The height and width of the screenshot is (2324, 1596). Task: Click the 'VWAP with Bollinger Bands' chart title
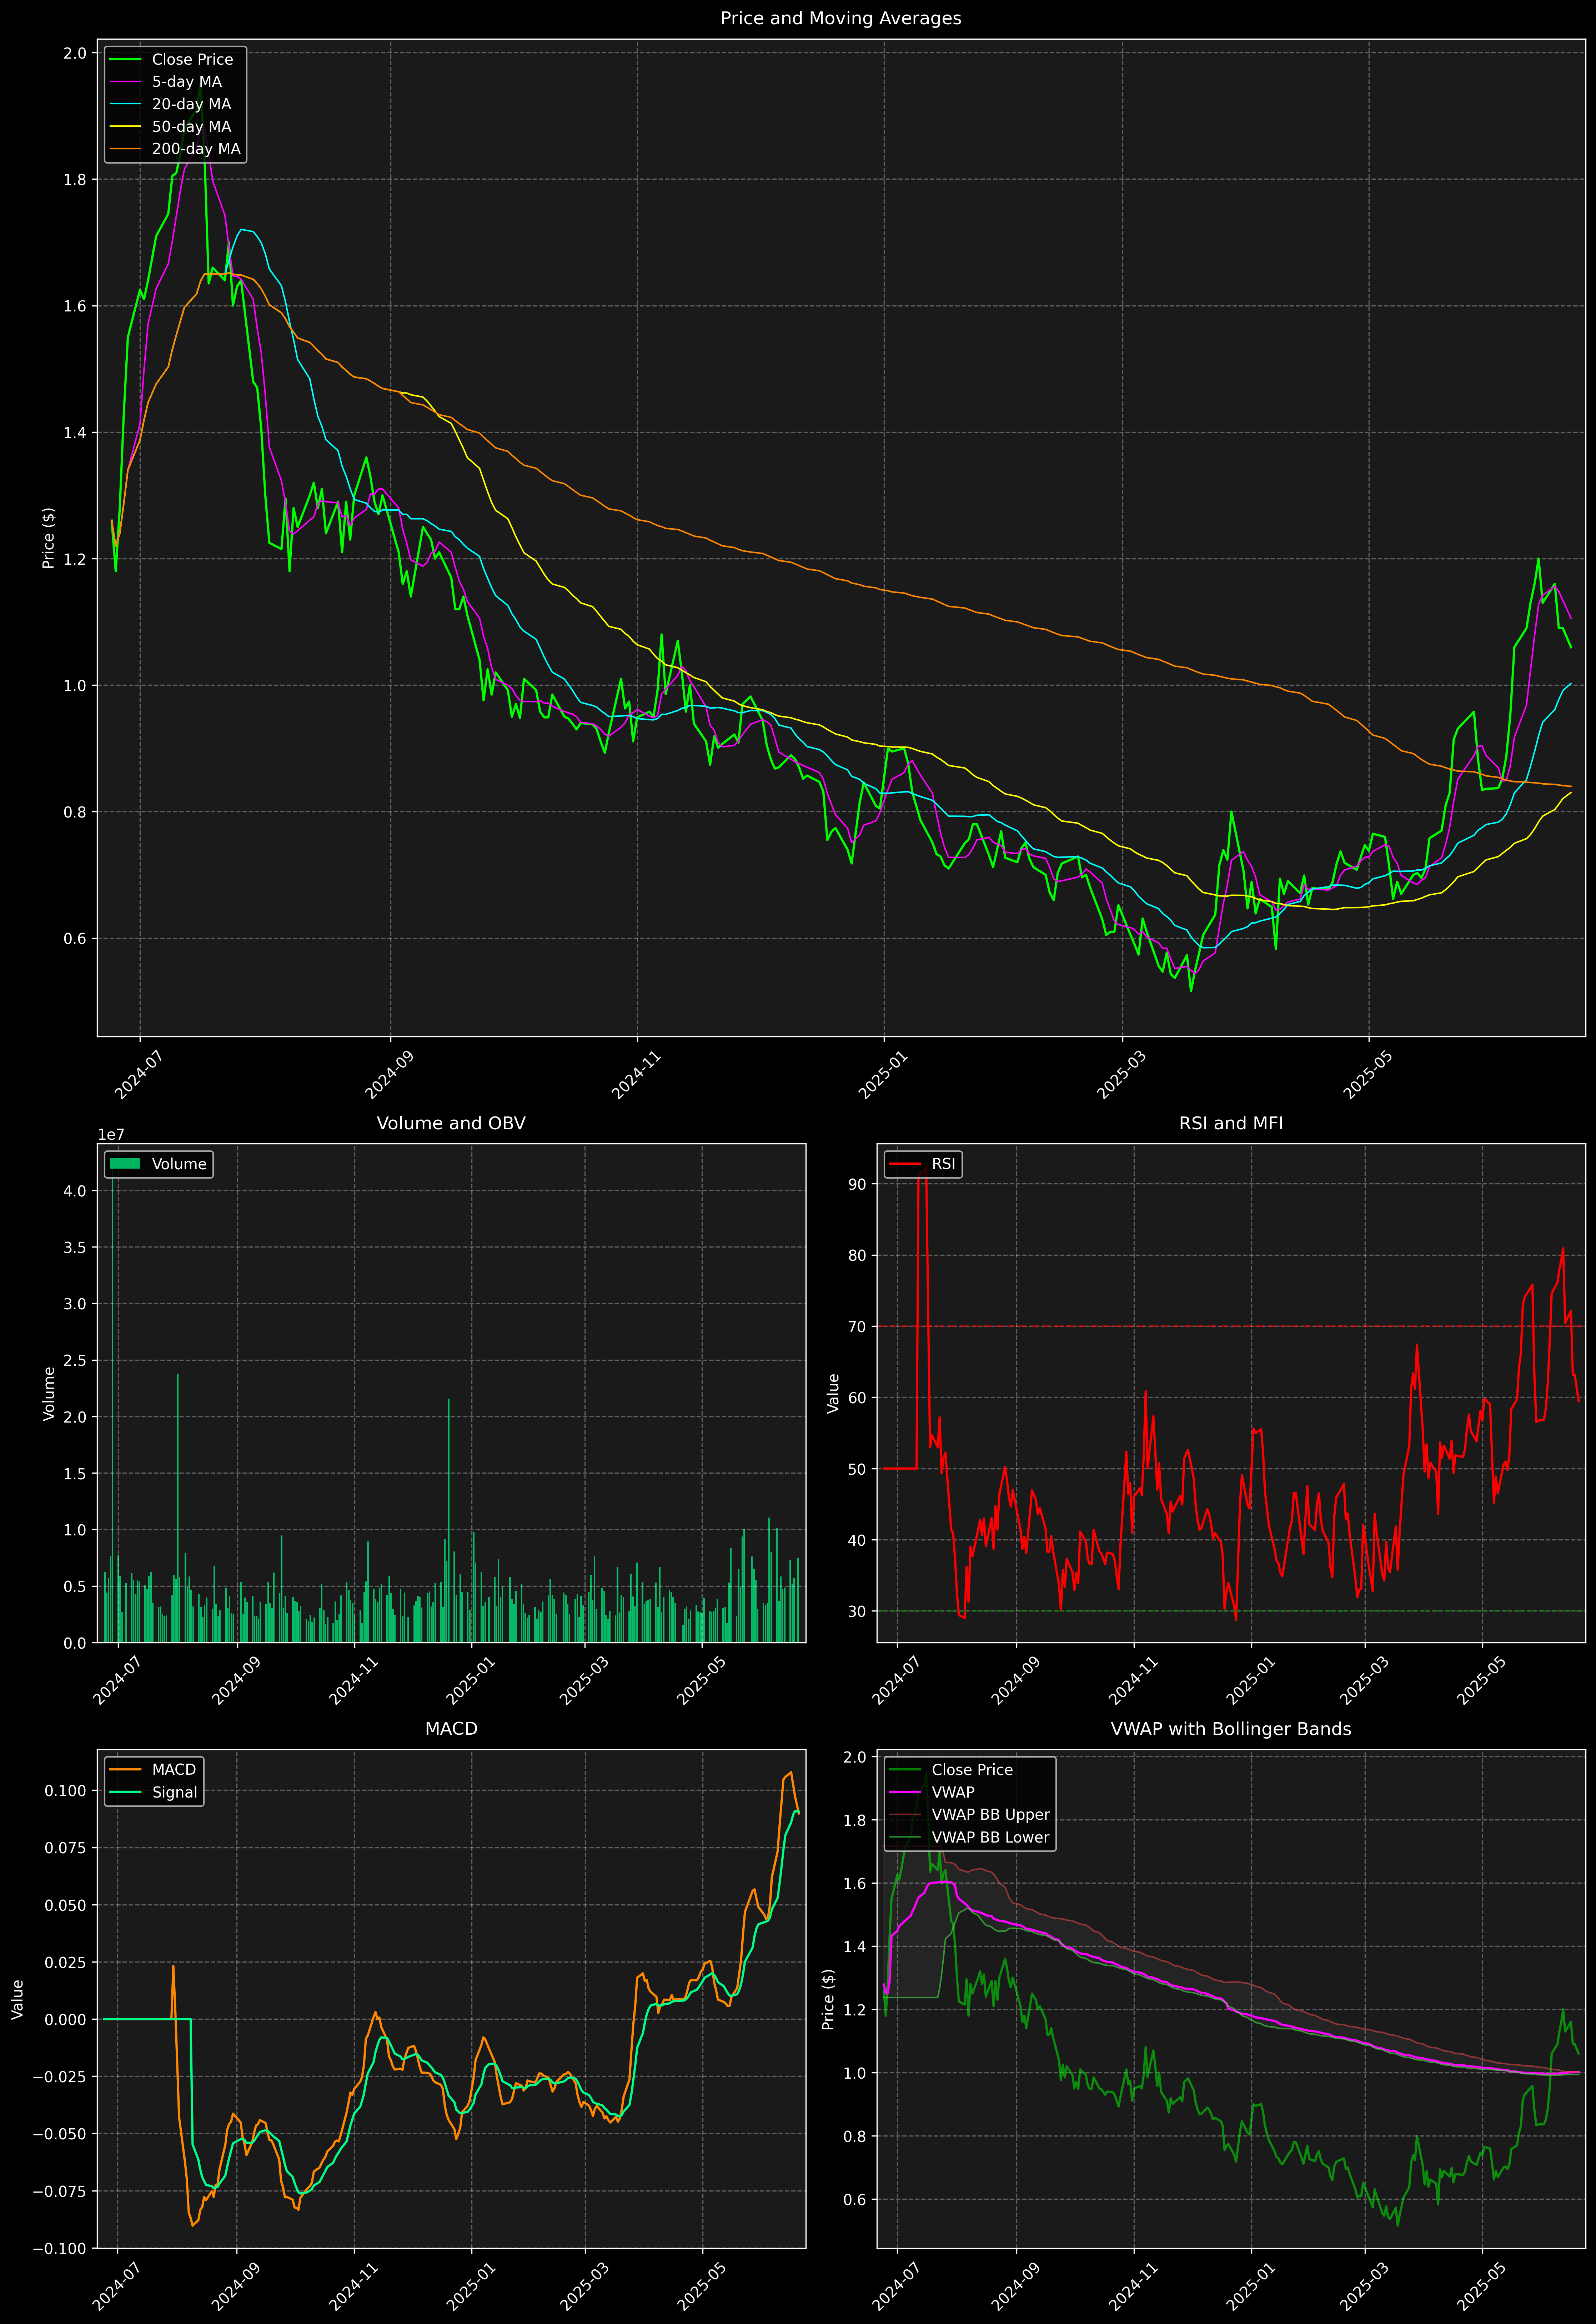tap(1231, 1729)
